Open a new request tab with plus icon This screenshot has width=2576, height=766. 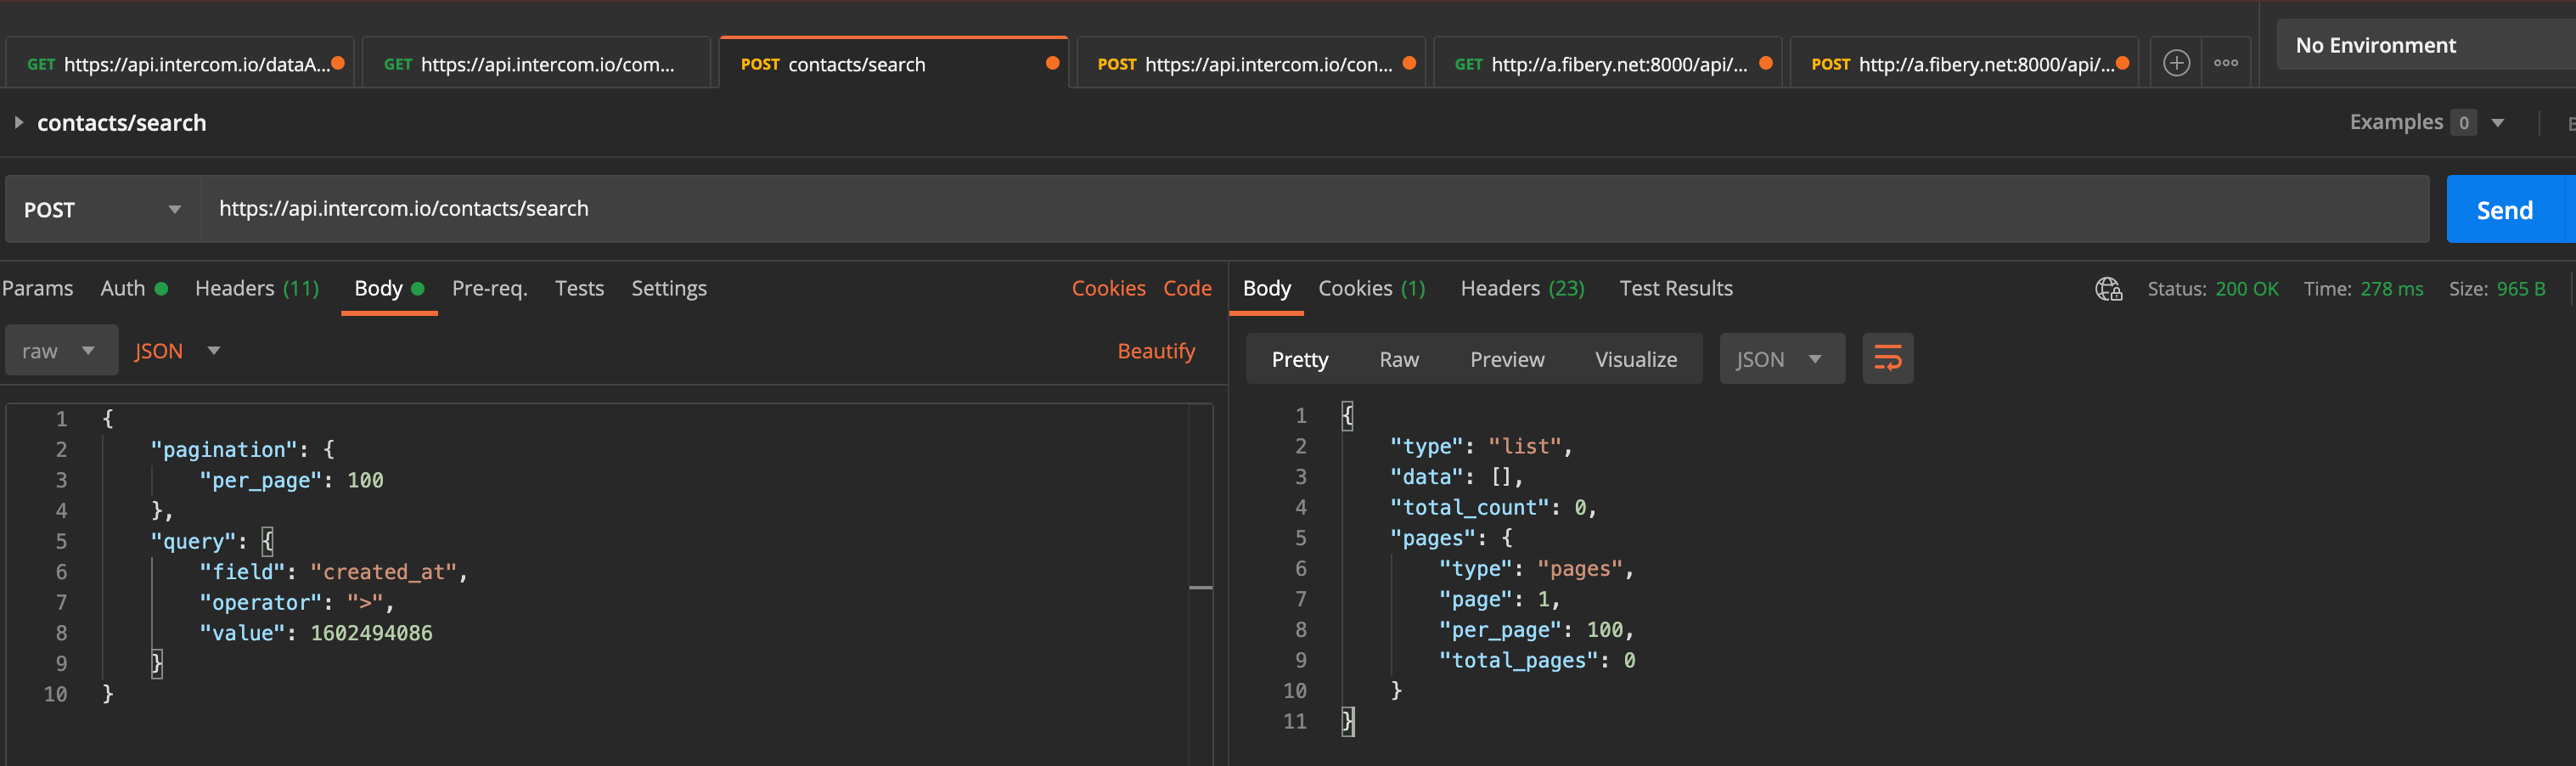2176,63
